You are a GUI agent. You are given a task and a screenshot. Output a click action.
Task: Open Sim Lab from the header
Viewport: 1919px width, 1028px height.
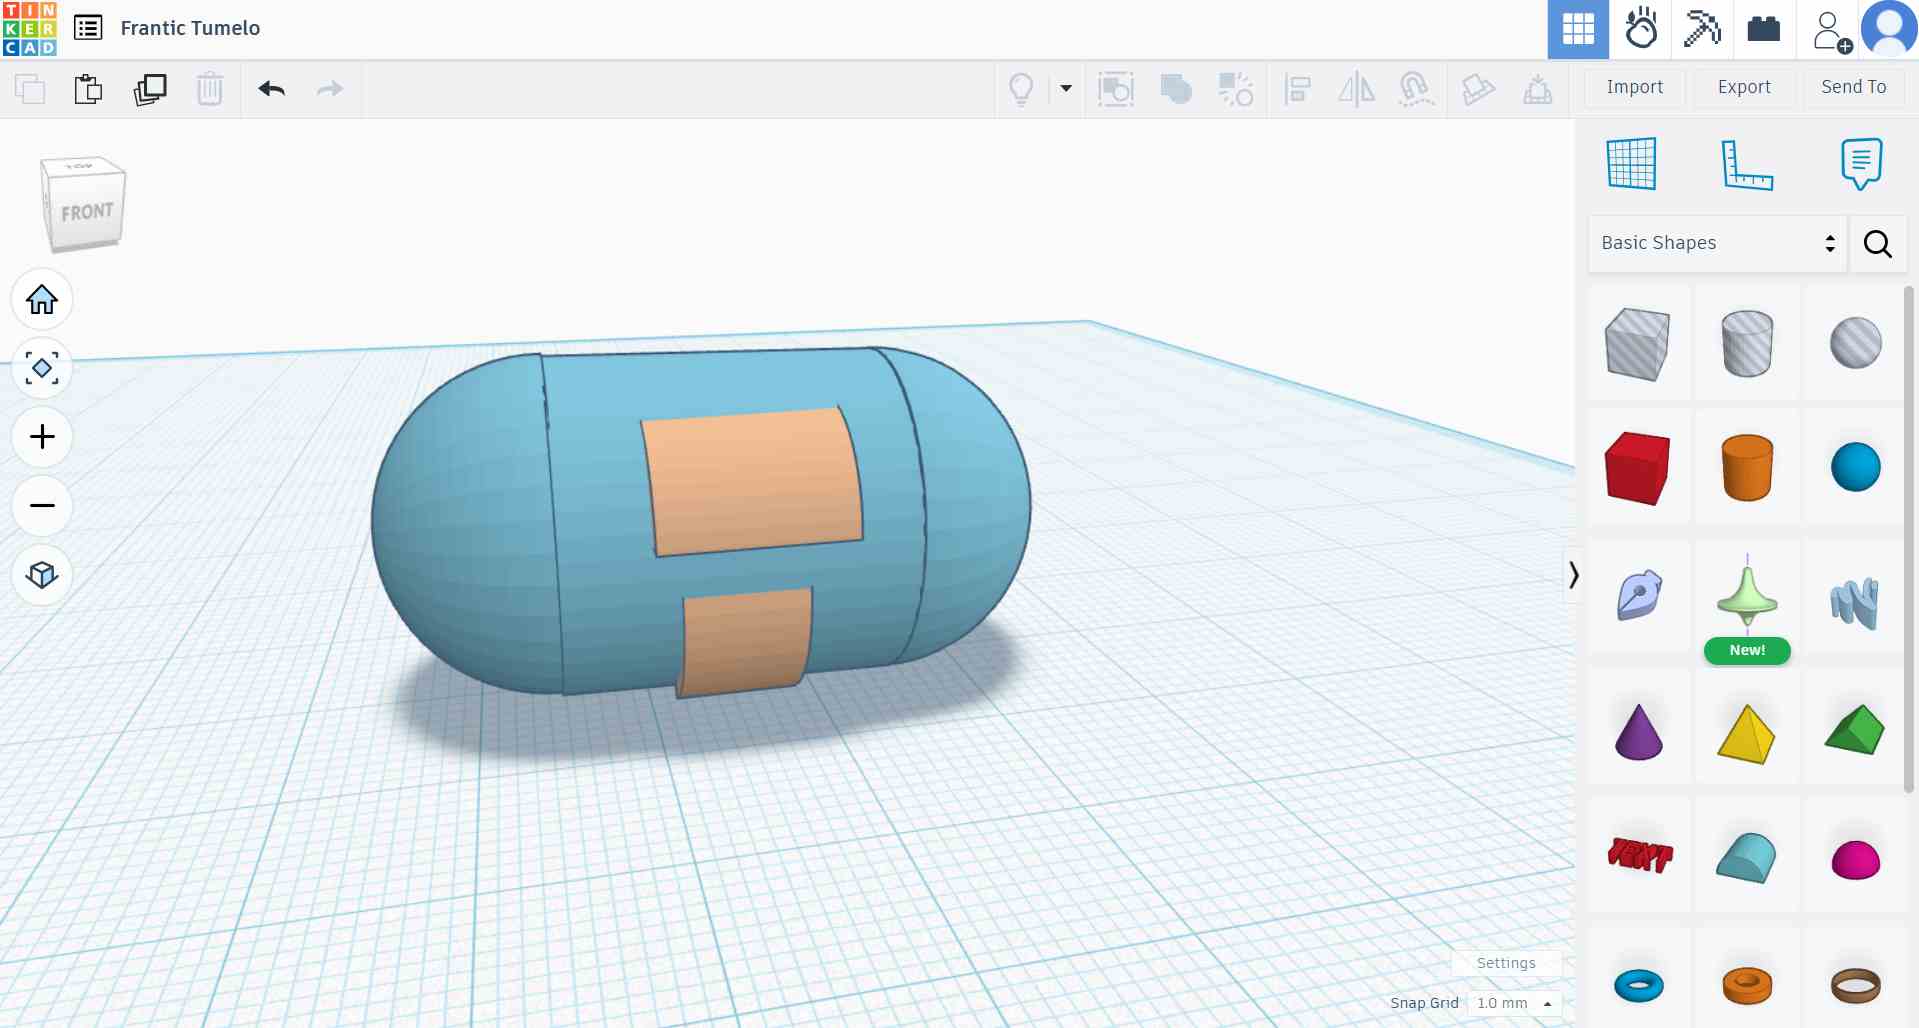[x=1640, y=29]
